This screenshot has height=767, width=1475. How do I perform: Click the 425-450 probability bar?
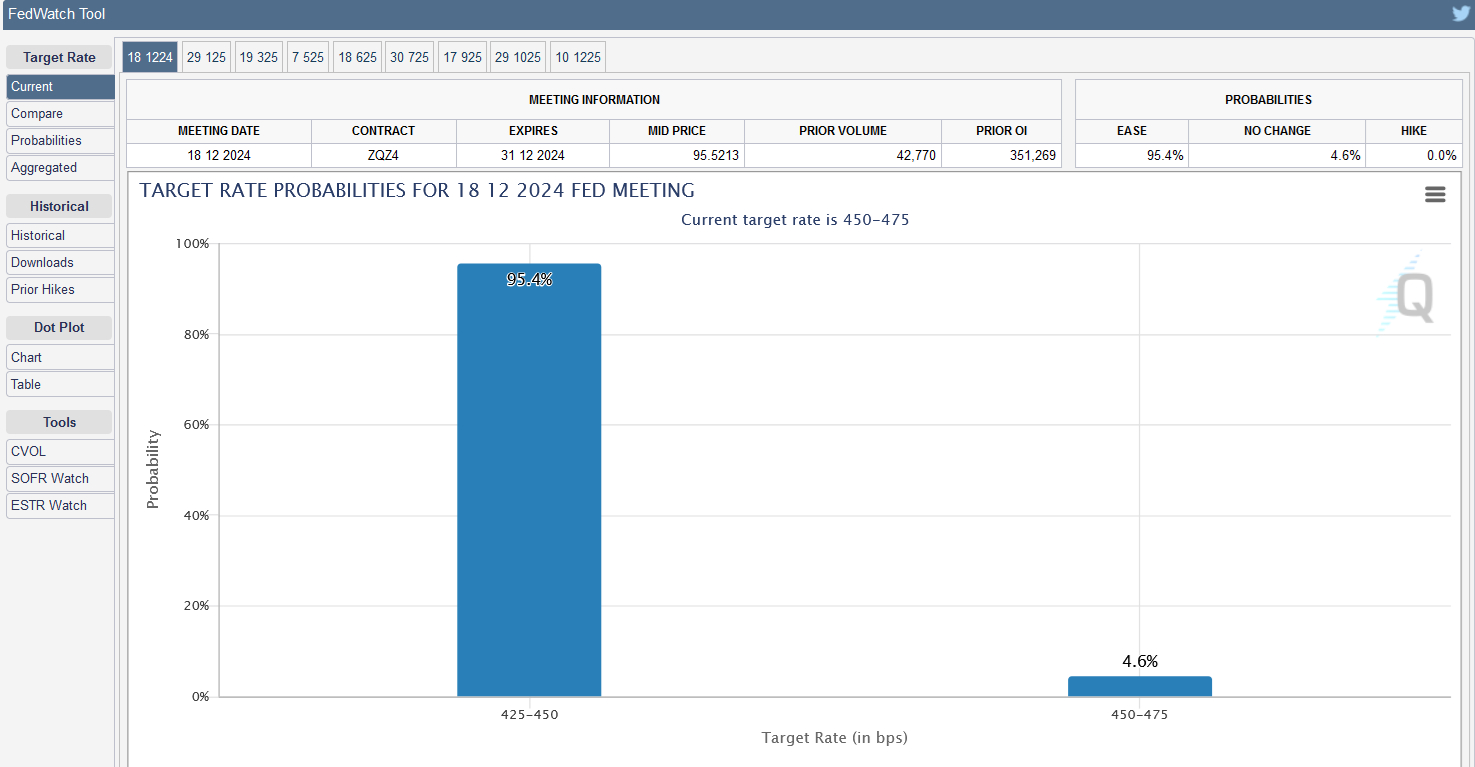(529, 480)
